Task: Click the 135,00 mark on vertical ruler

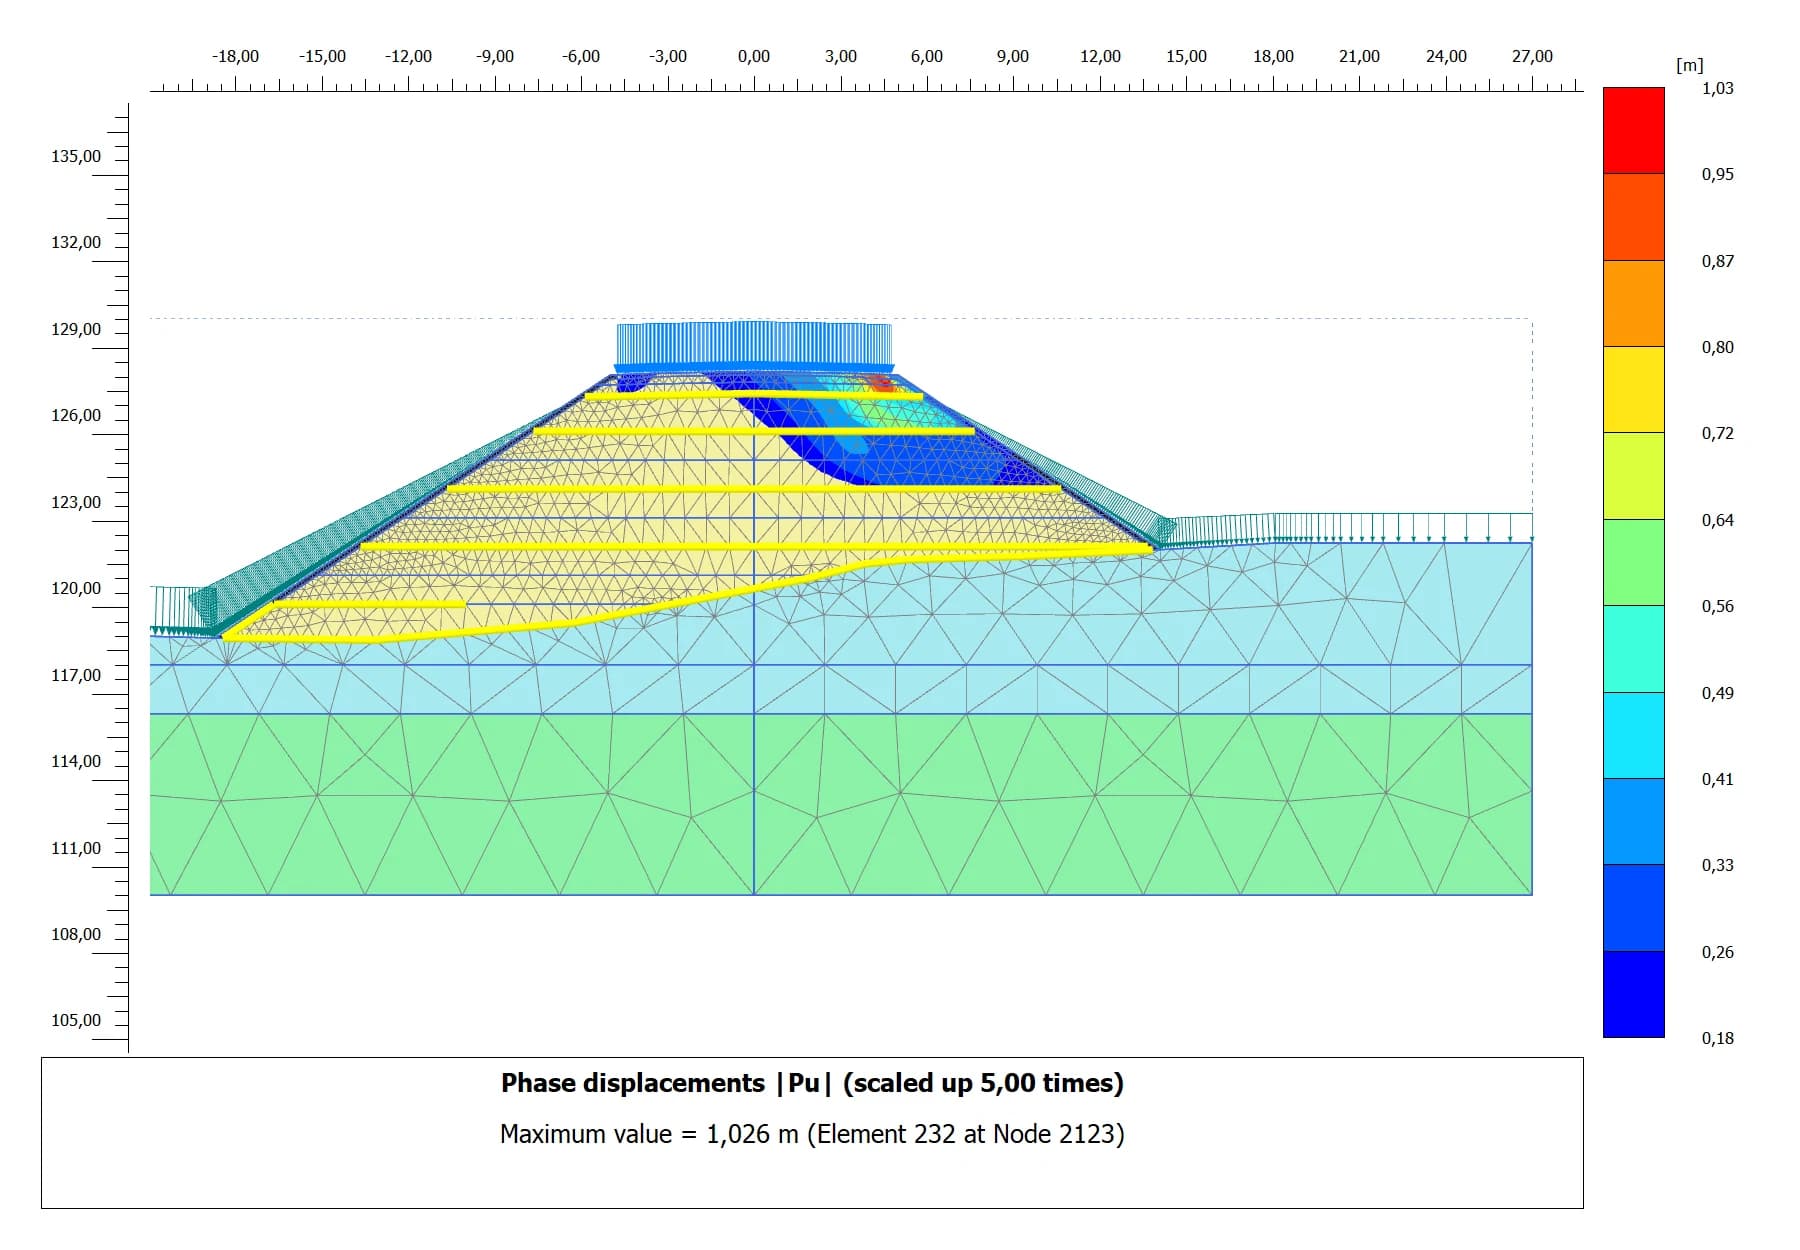Action: pos(76,156)
